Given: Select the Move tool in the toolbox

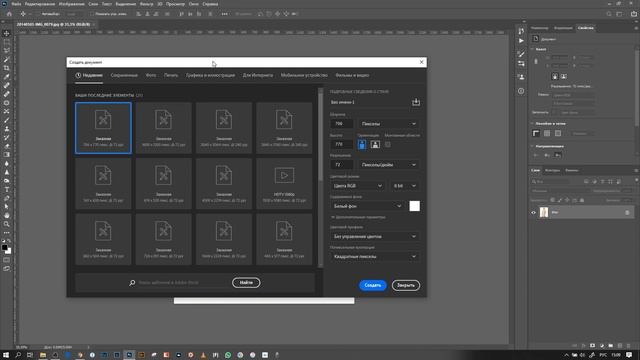Looking at the screenshot, I should (7, 33).
